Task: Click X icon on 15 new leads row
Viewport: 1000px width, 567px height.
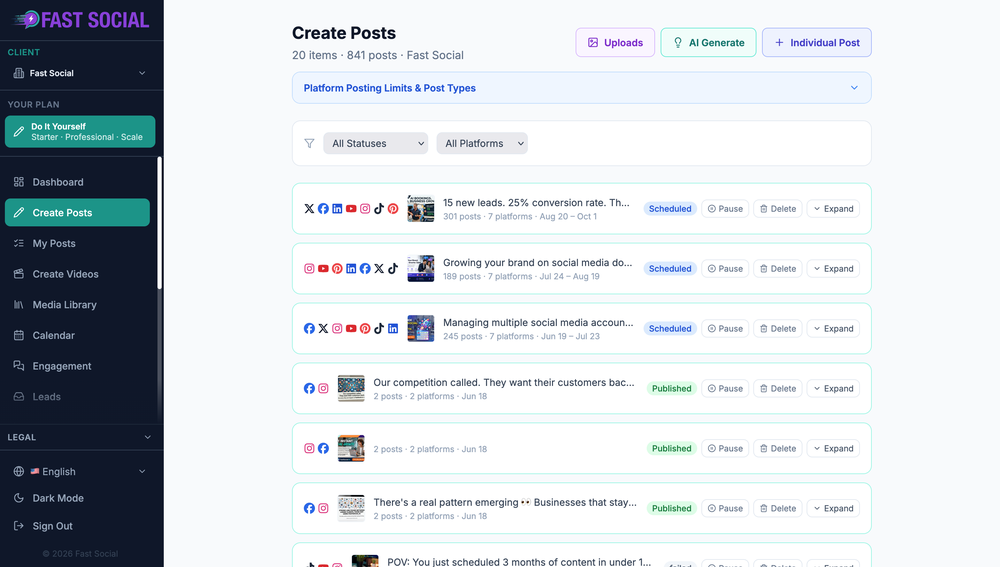Action: 309,209
